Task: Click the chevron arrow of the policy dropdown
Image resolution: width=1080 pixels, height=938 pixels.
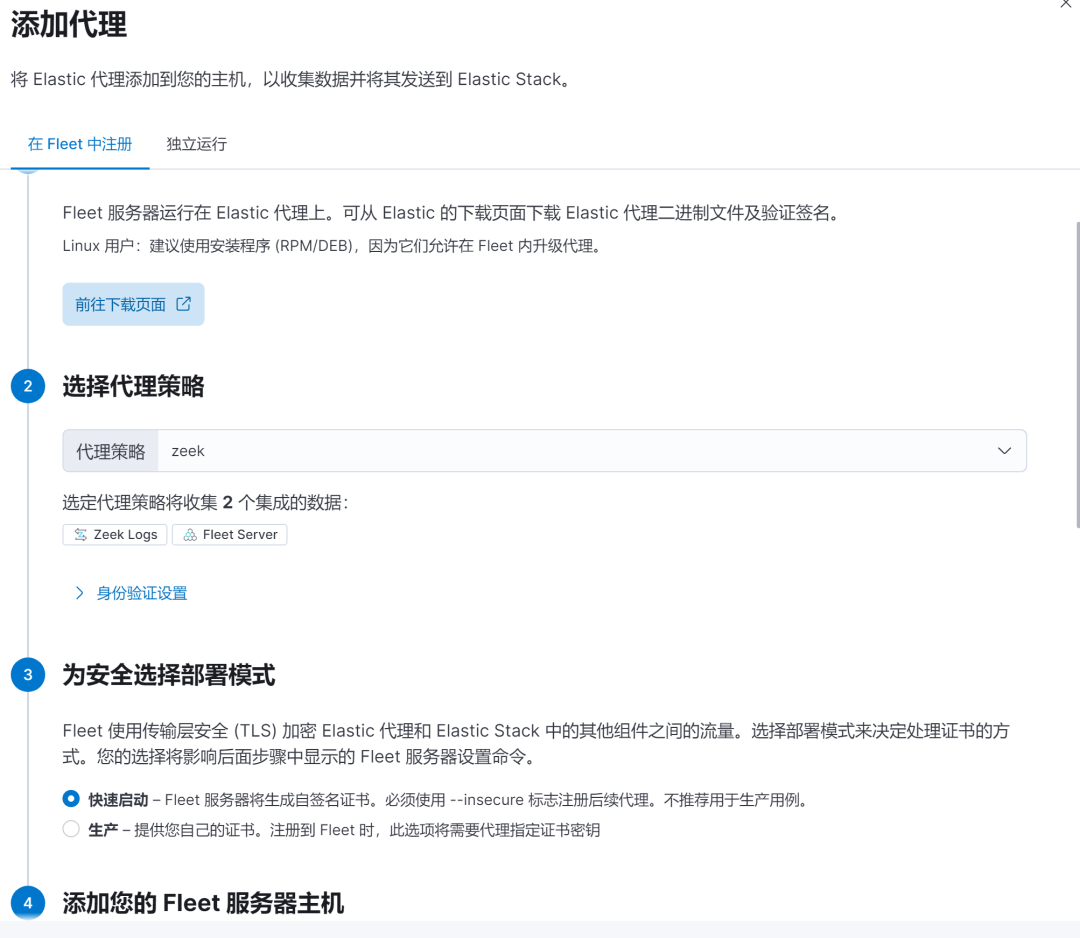Action: point(1004,451)
